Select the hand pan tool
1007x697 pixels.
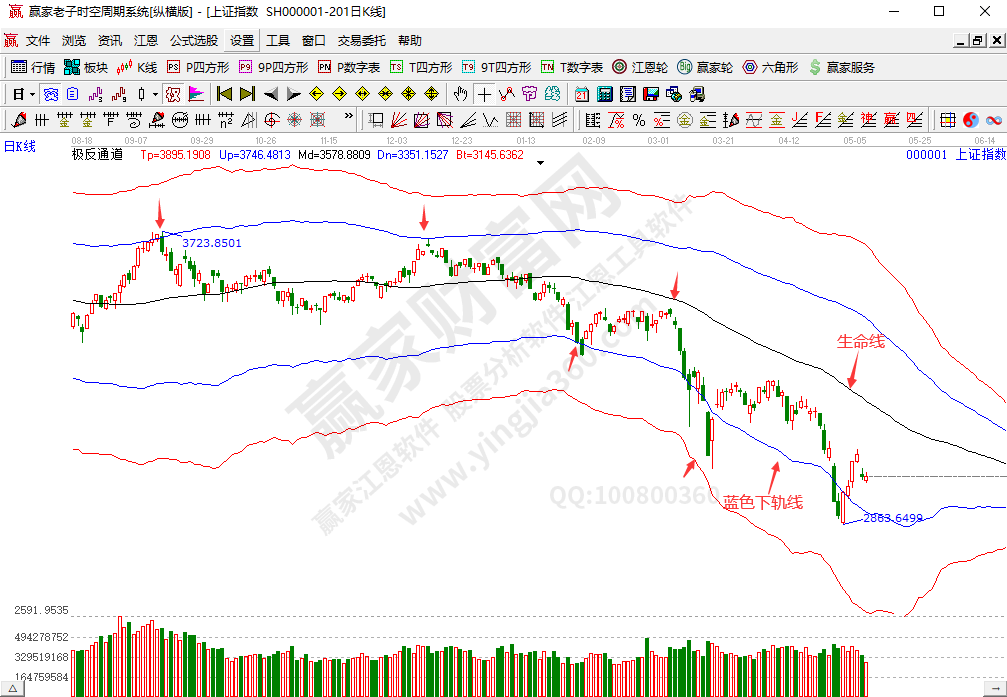[460, 94]
